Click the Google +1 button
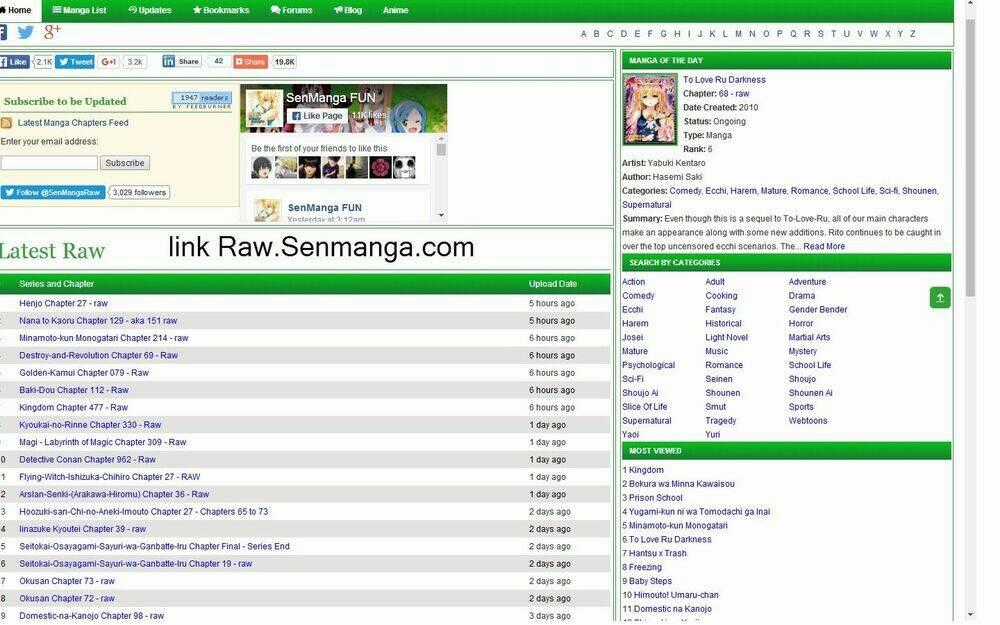This screenshot has height=625, width=1000. pos(109,62)
